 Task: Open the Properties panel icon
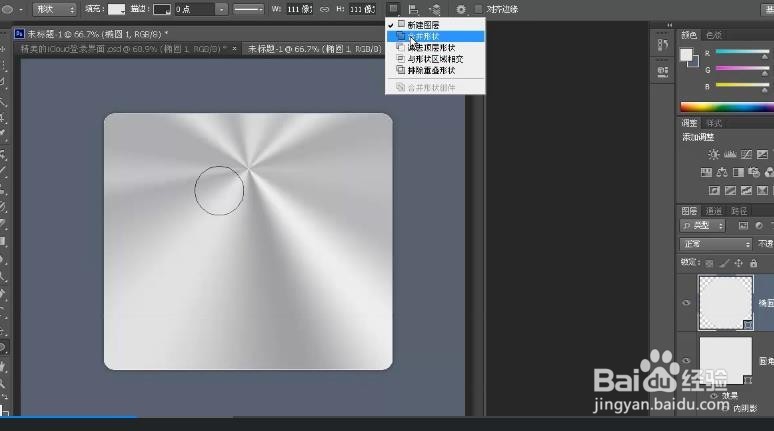(662, 72)
